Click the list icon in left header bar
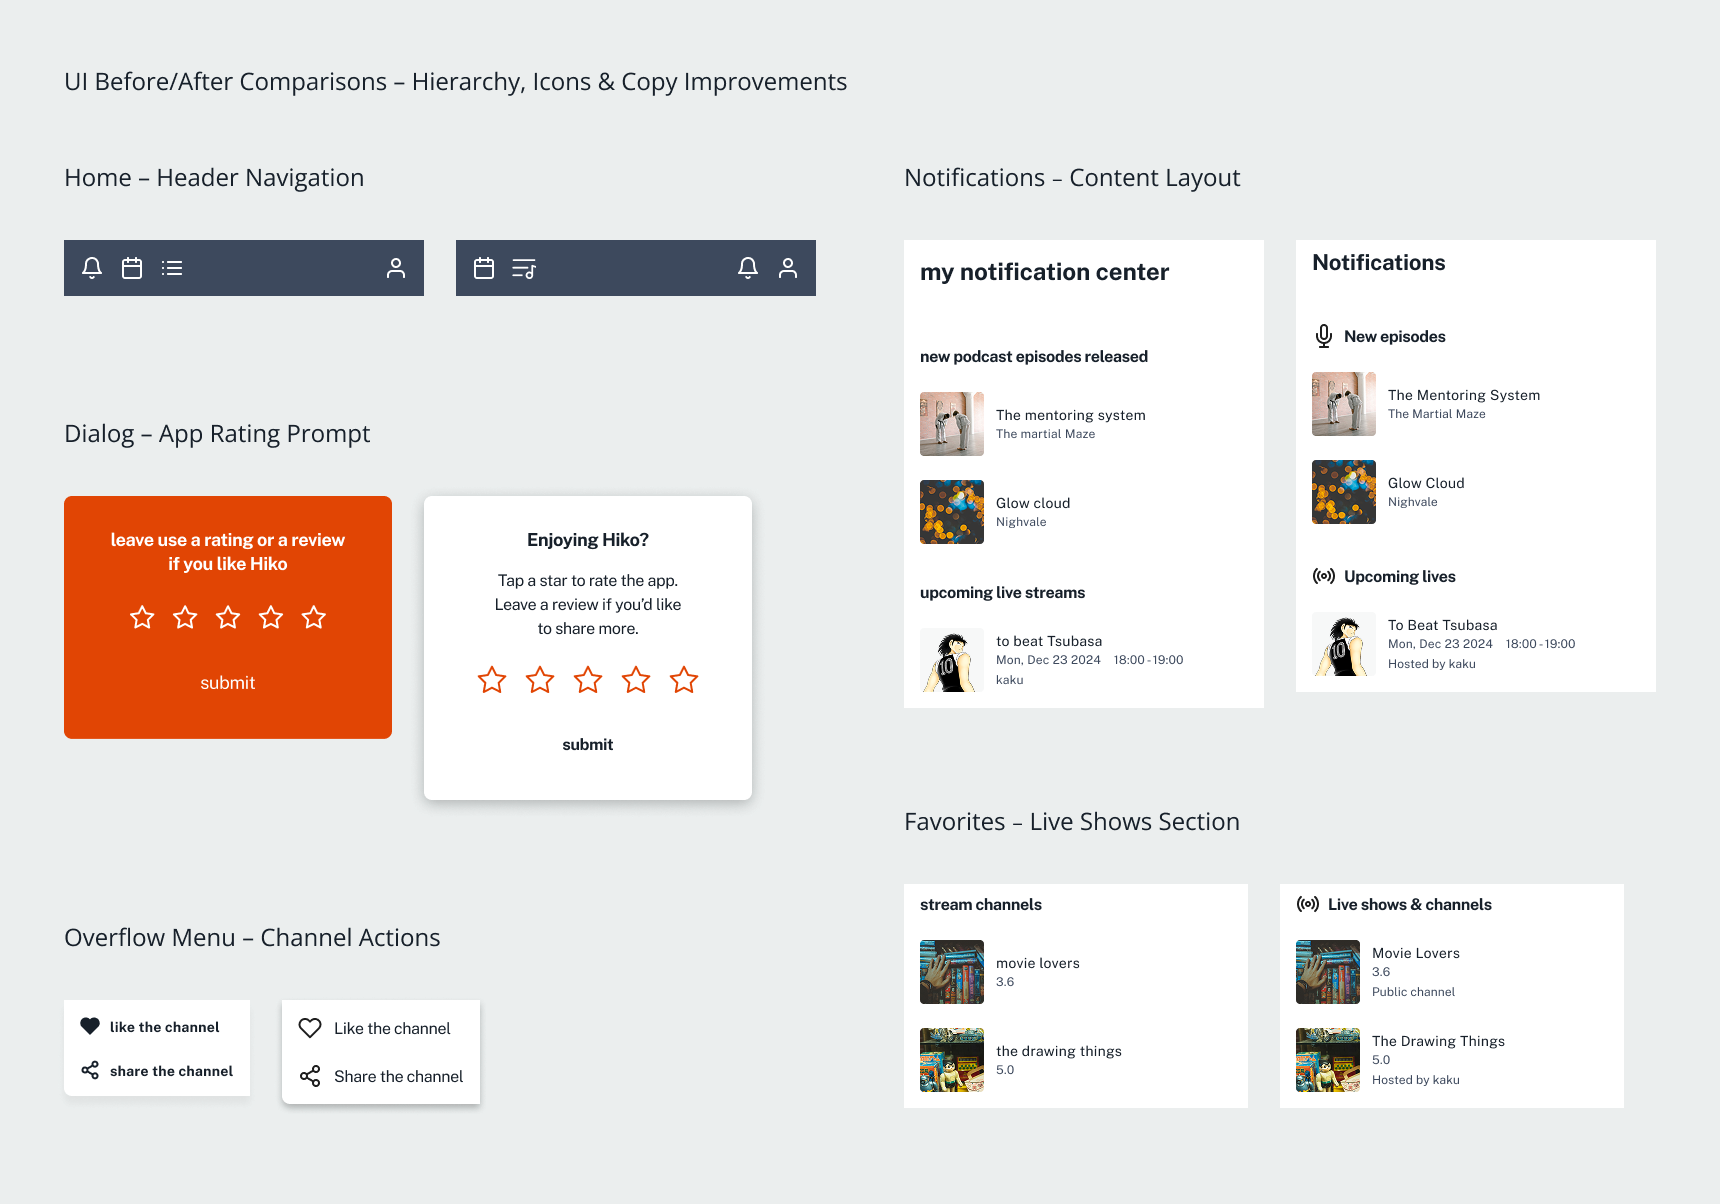The height and width of the screenshot is (1204, 1720). click(x=172, y=268)
